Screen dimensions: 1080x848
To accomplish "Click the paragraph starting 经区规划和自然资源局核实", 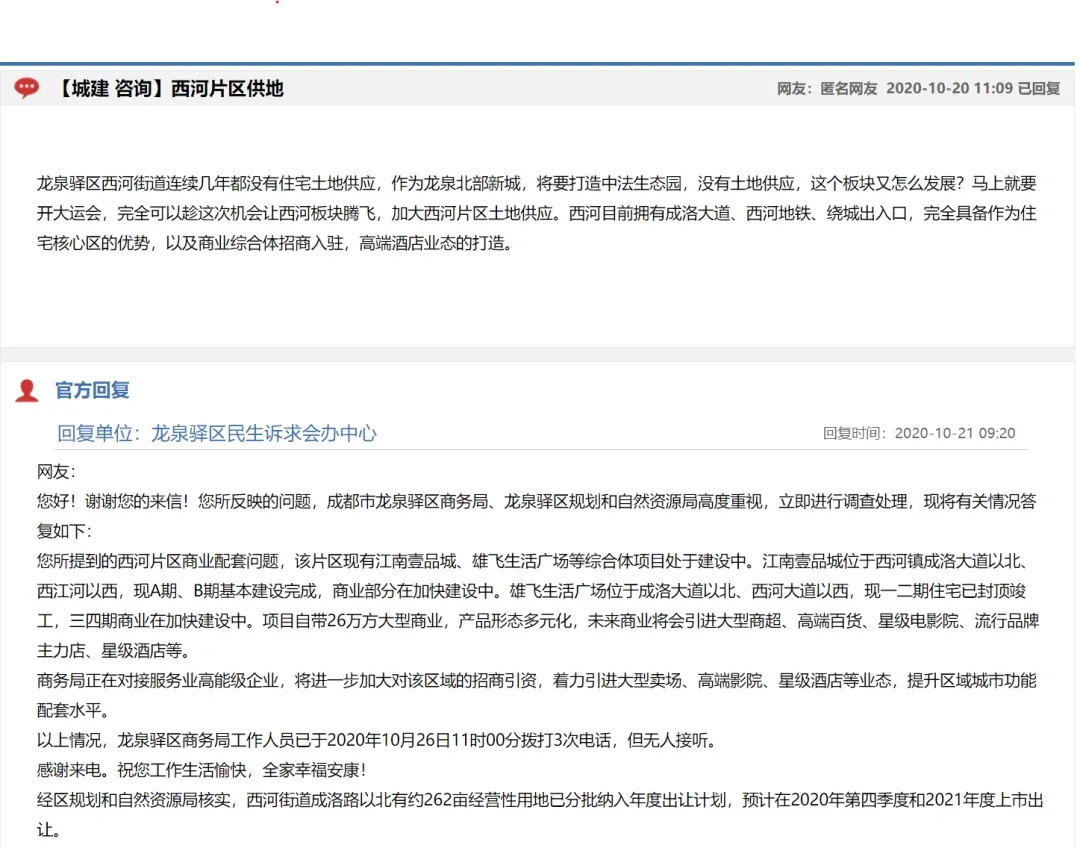I will pos(540,814).
